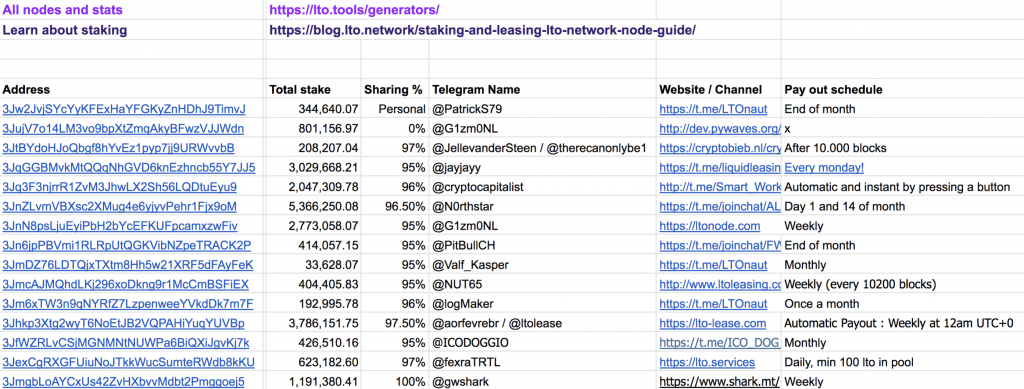
Task: Open the https://lto-lease.com website link
Action: tap(712, 323)
